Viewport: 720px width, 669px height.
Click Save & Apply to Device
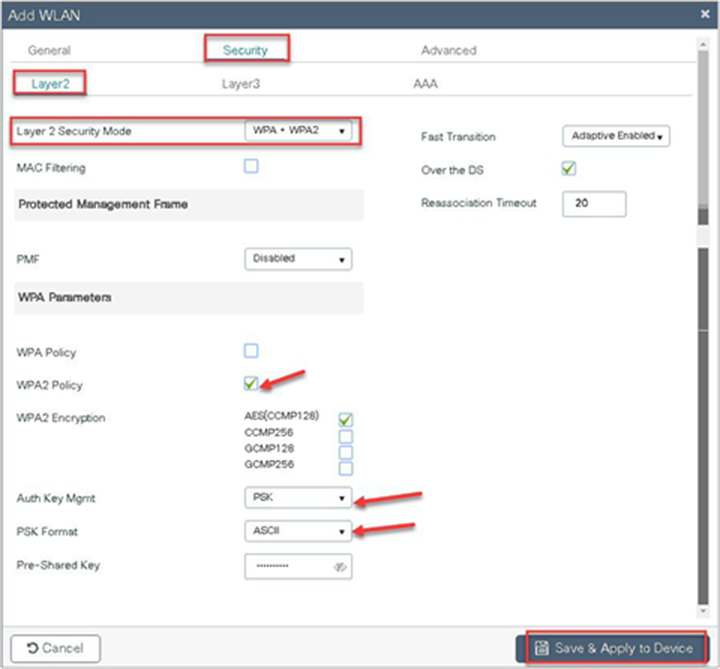click(613, 648)
